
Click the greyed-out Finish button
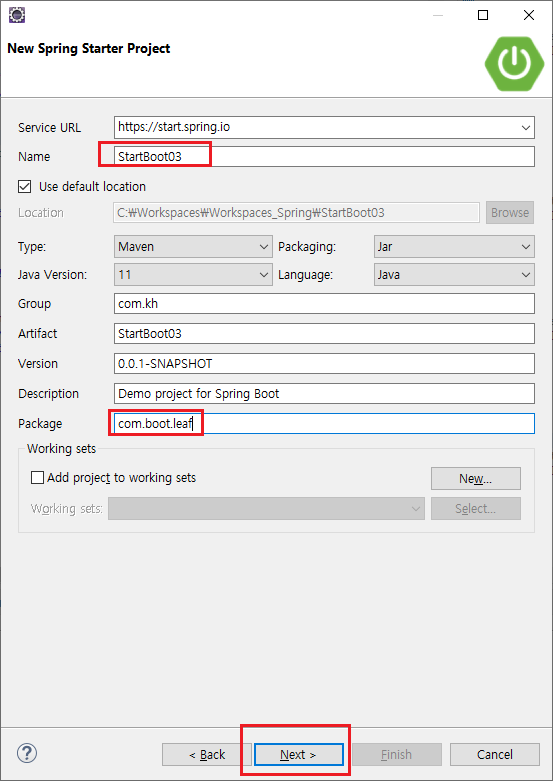pyautogui.click(x=397, y=755)
